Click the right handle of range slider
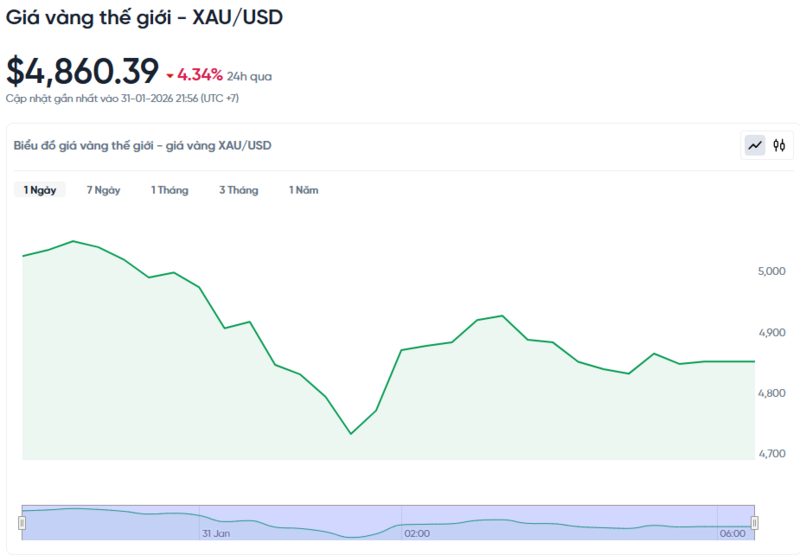This screenshot has height=555, width=800. [x=755, y=522]
